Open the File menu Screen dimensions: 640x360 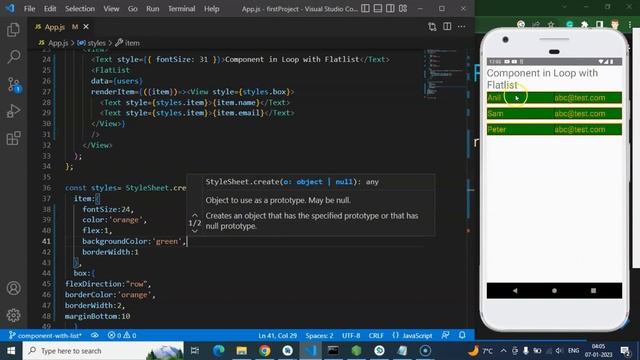pos(29,9)
